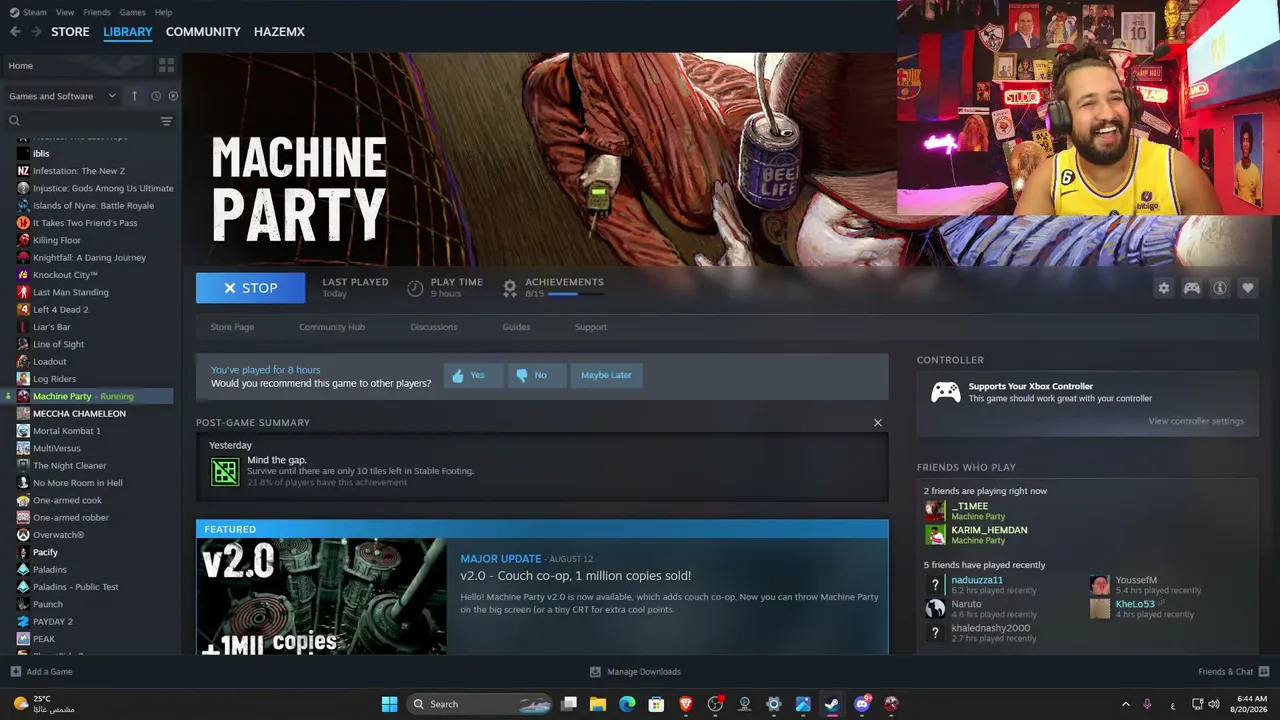Click the library sort-order arrow icon
The height and width of the screenshot is (720, 1280).
pyautogui.click(x=135, y=96)
